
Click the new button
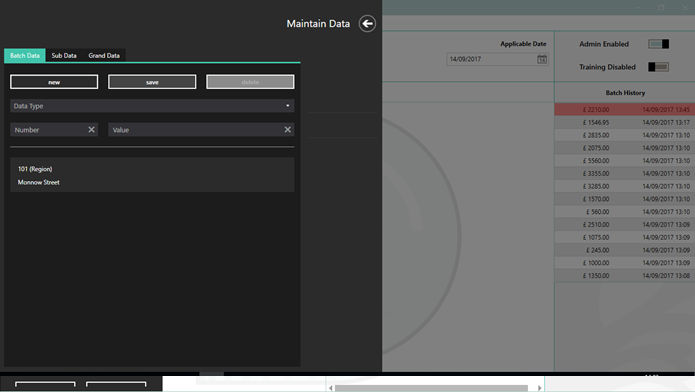pyautogui.click(x=54, y=82)
